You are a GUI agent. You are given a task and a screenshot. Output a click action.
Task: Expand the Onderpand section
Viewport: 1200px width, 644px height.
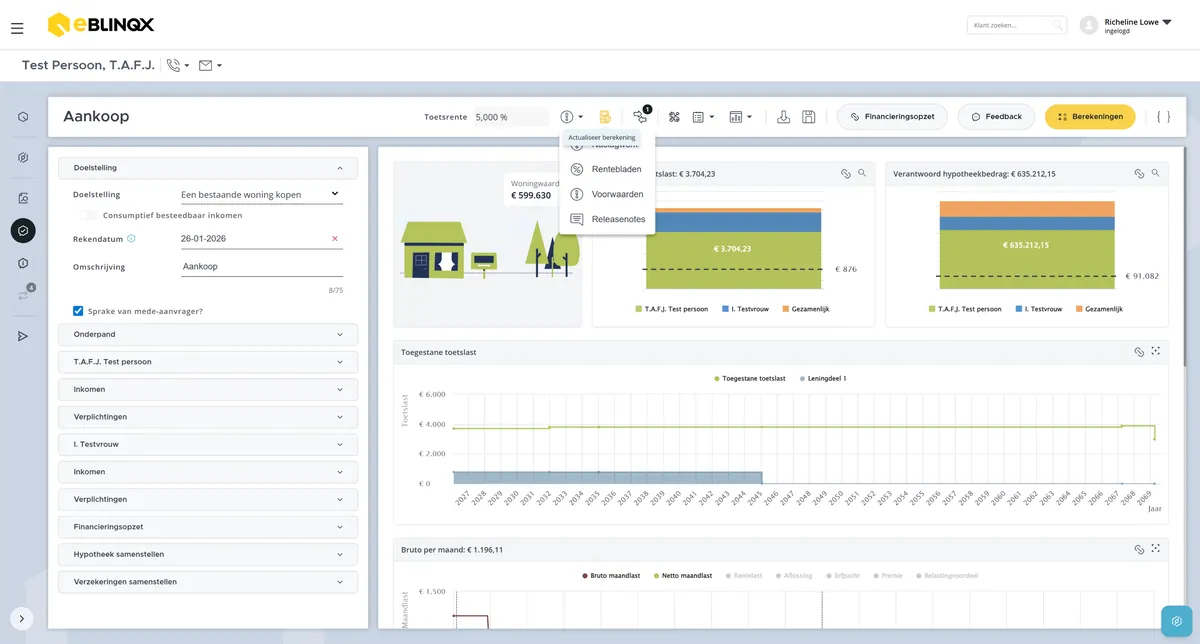tap(208, 334)
